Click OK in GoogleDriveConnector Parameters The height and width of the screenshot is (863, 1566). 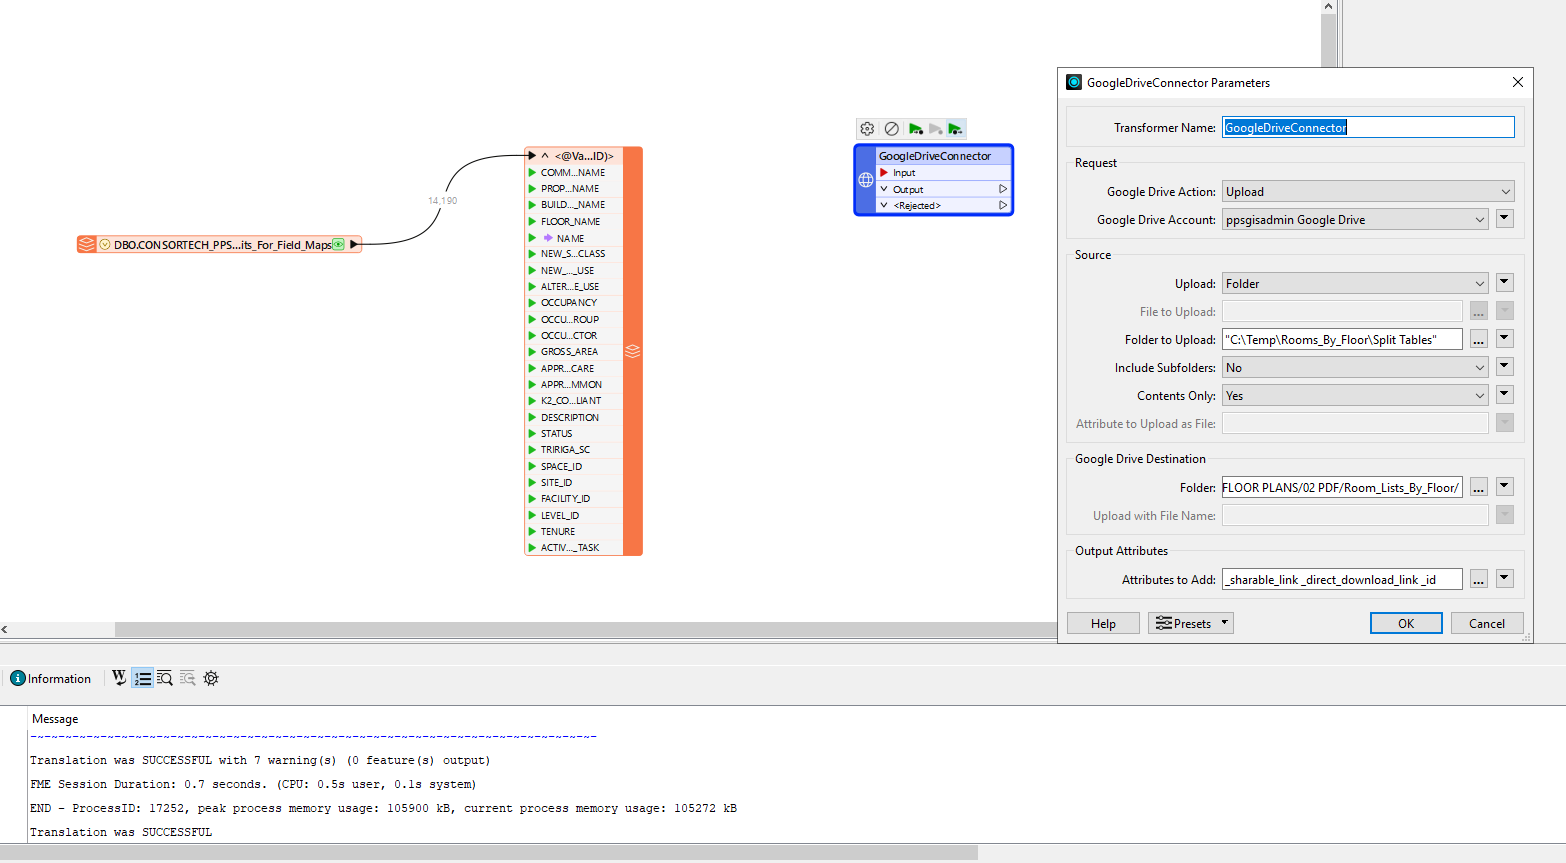tap(1406, 623)
